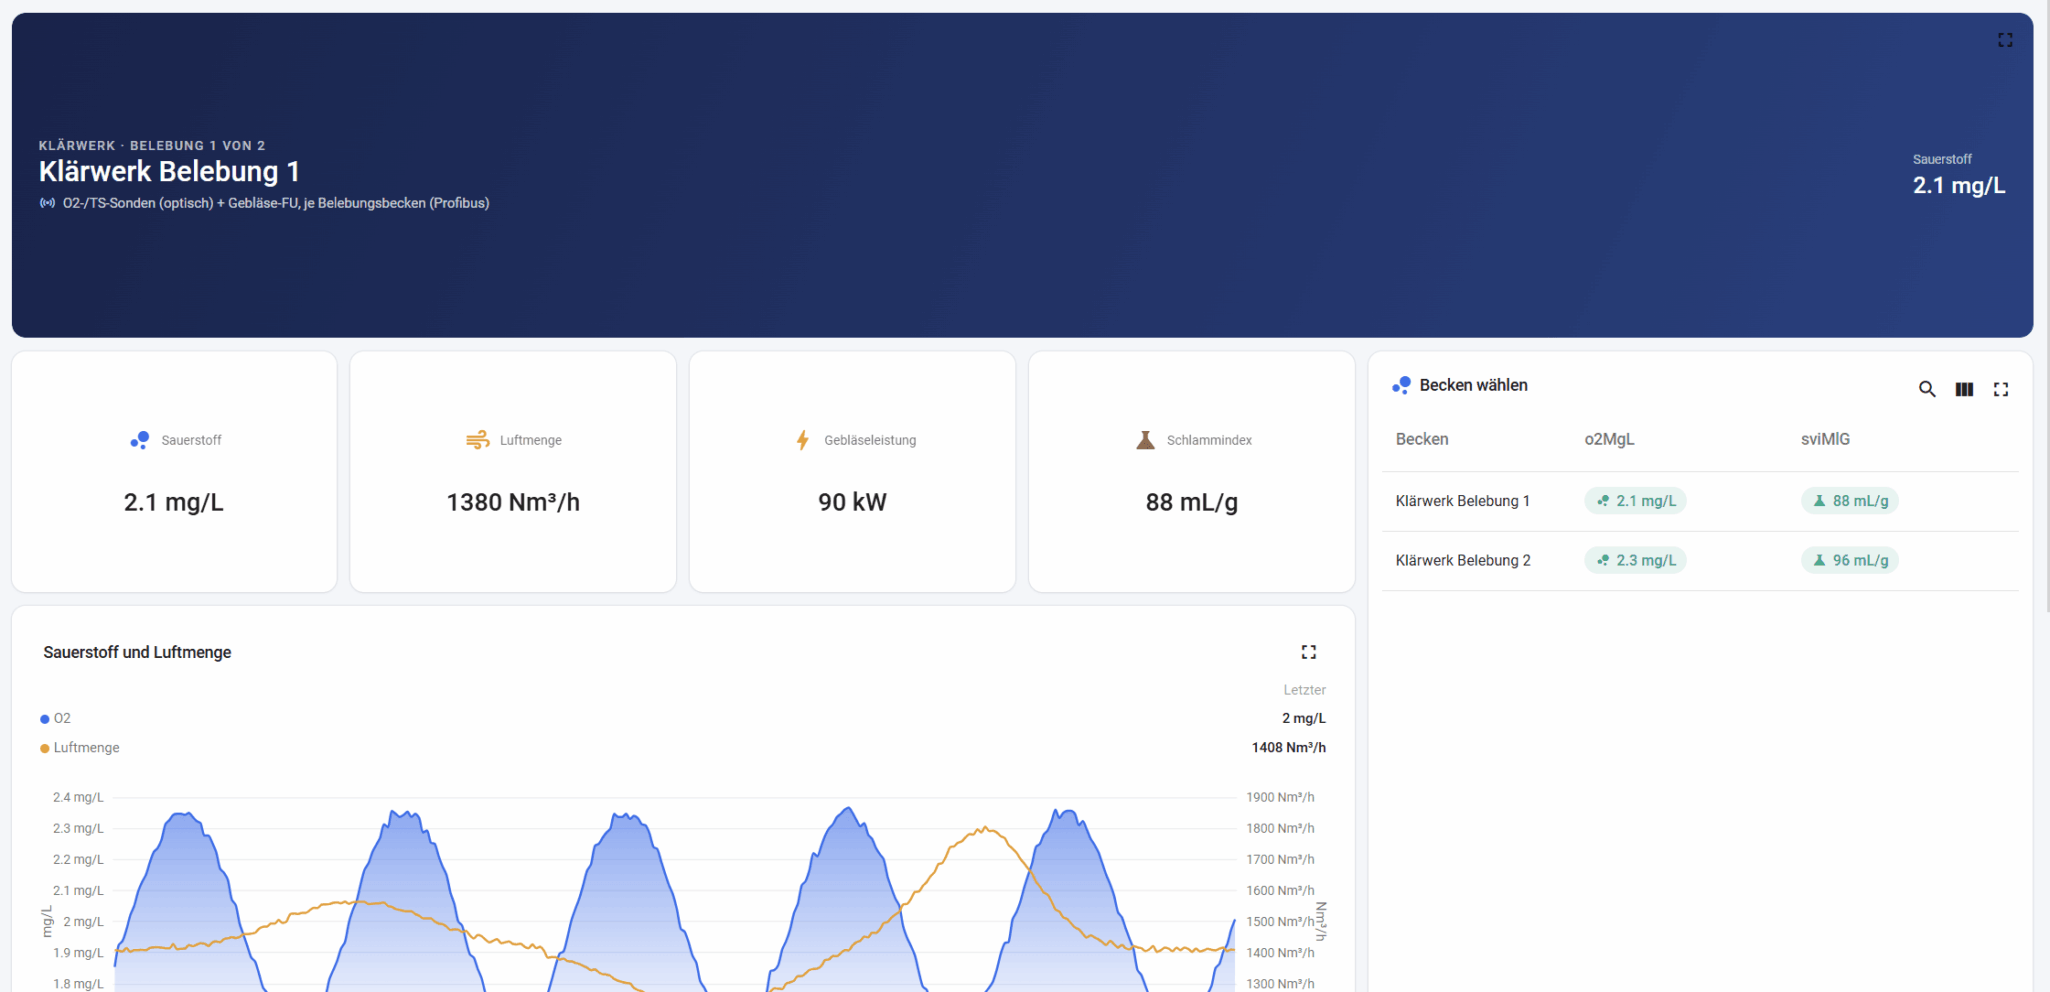Expand the hero banner to fullscreen
Screen dimensions: 2050x992
coord(2005,40)
